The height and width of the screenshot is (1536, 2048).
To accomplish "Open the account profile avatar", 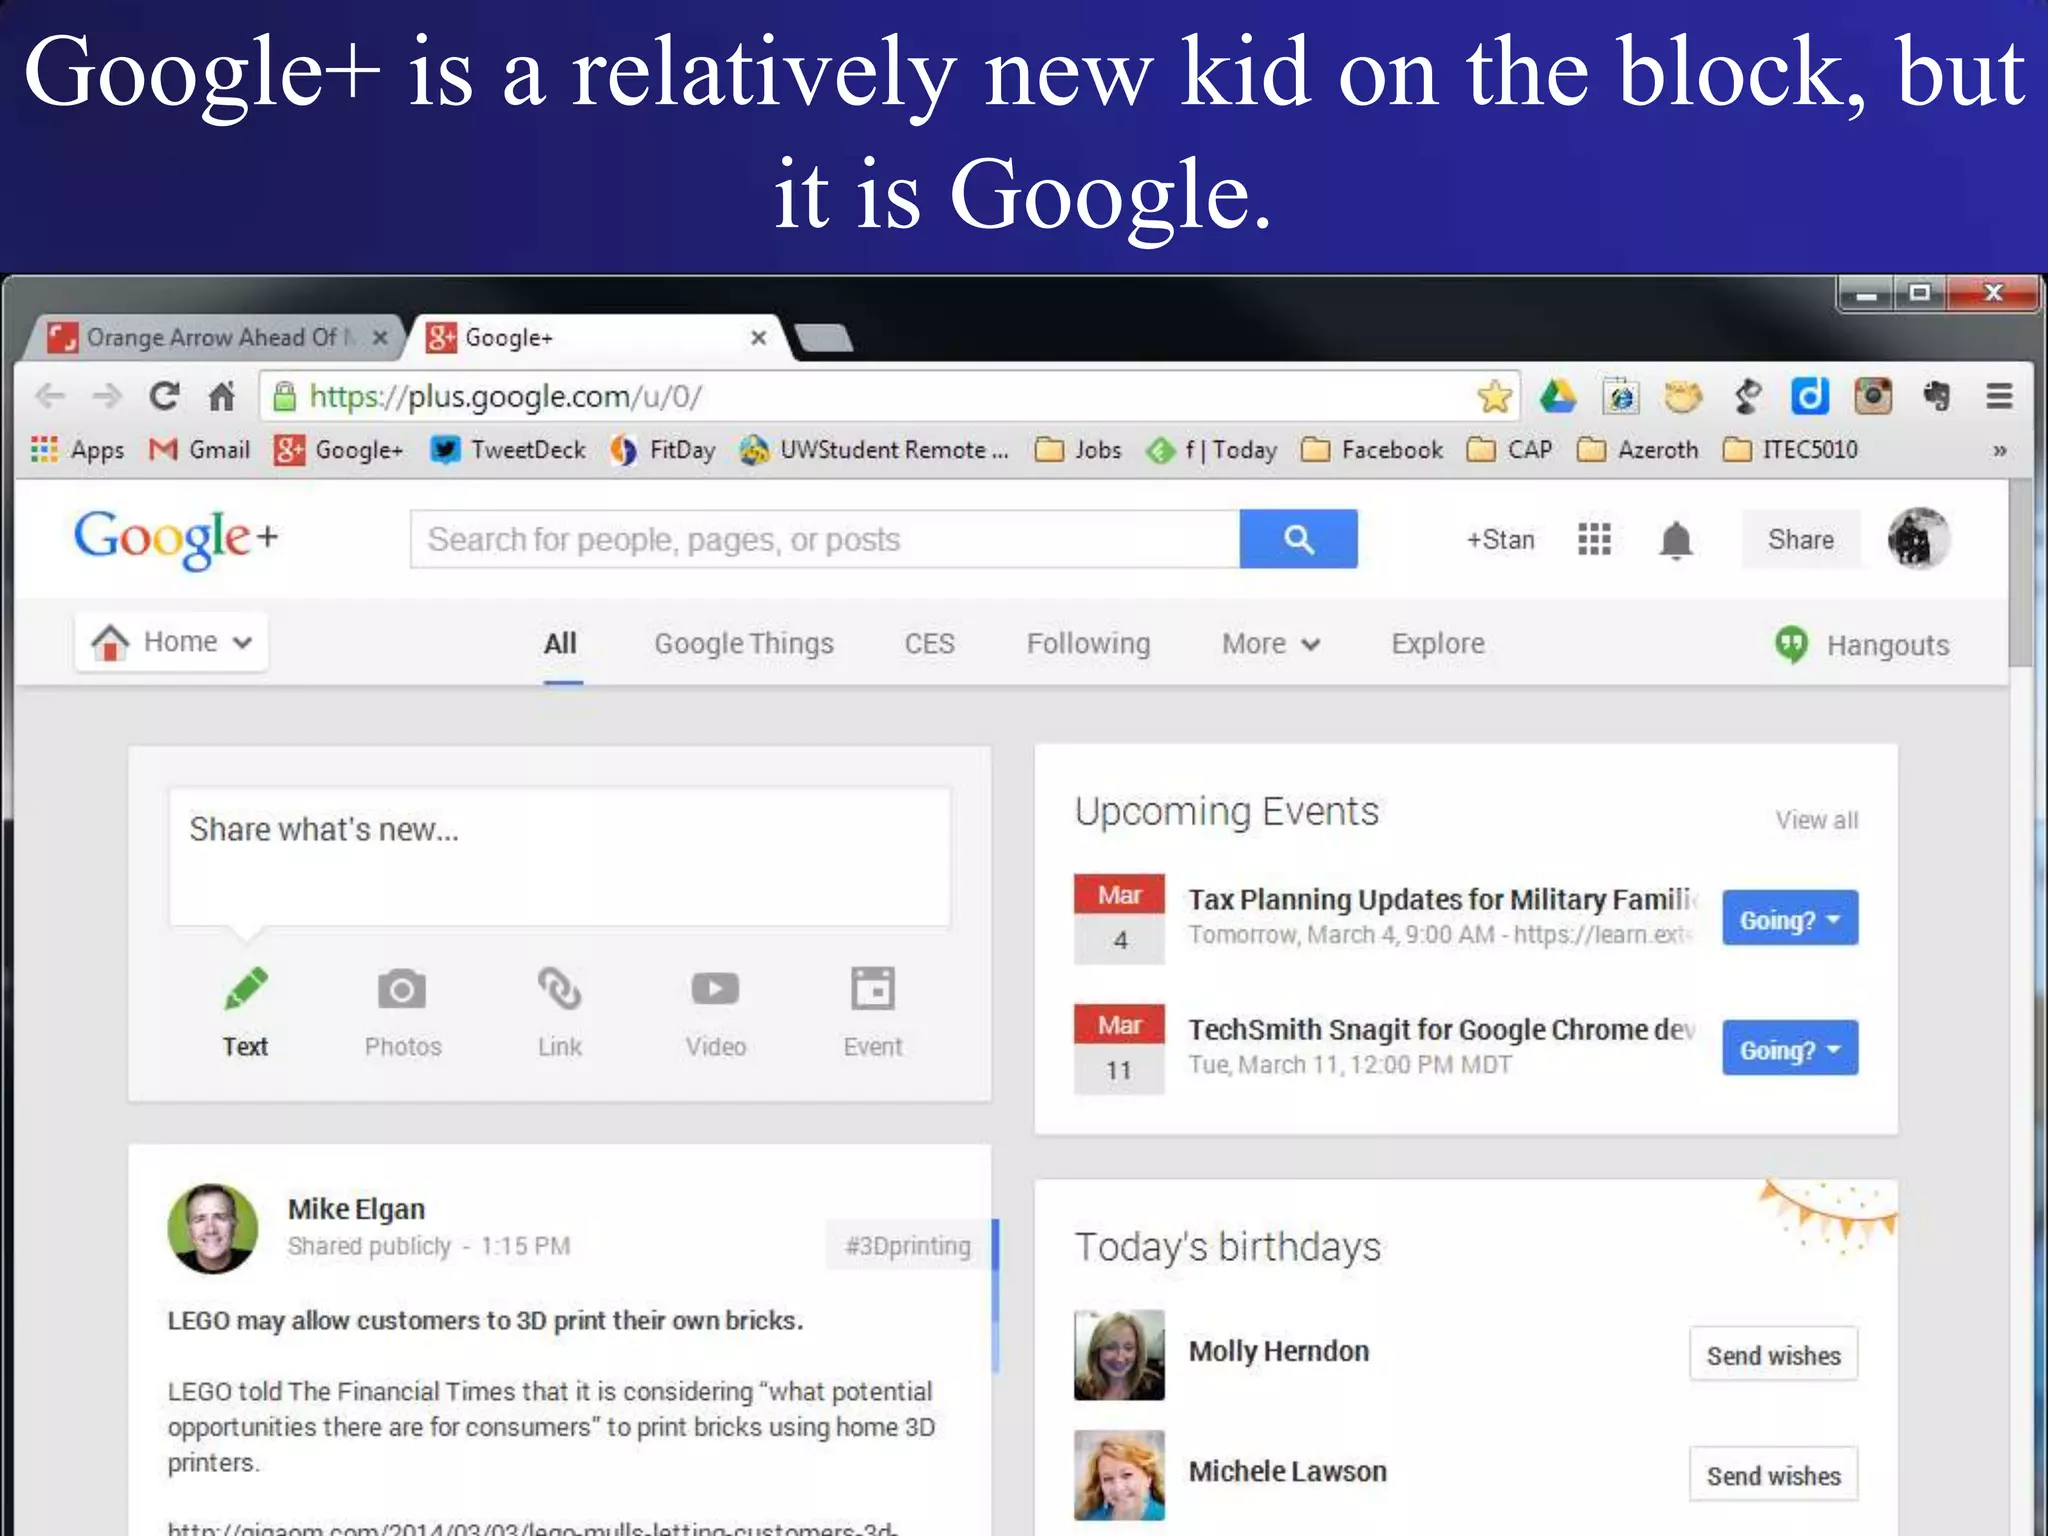I will (1918, 539).
